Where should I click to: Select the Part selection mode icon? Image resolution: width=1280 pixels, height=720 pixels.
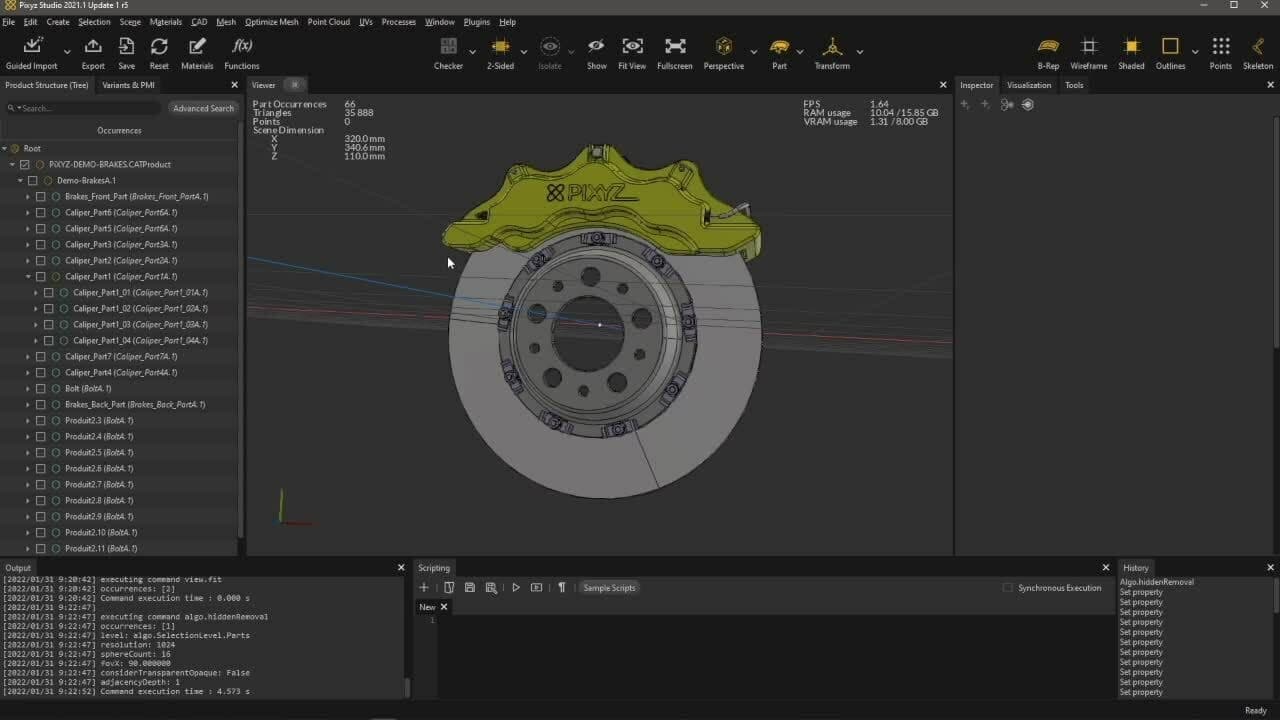click(x=779, y=46)
